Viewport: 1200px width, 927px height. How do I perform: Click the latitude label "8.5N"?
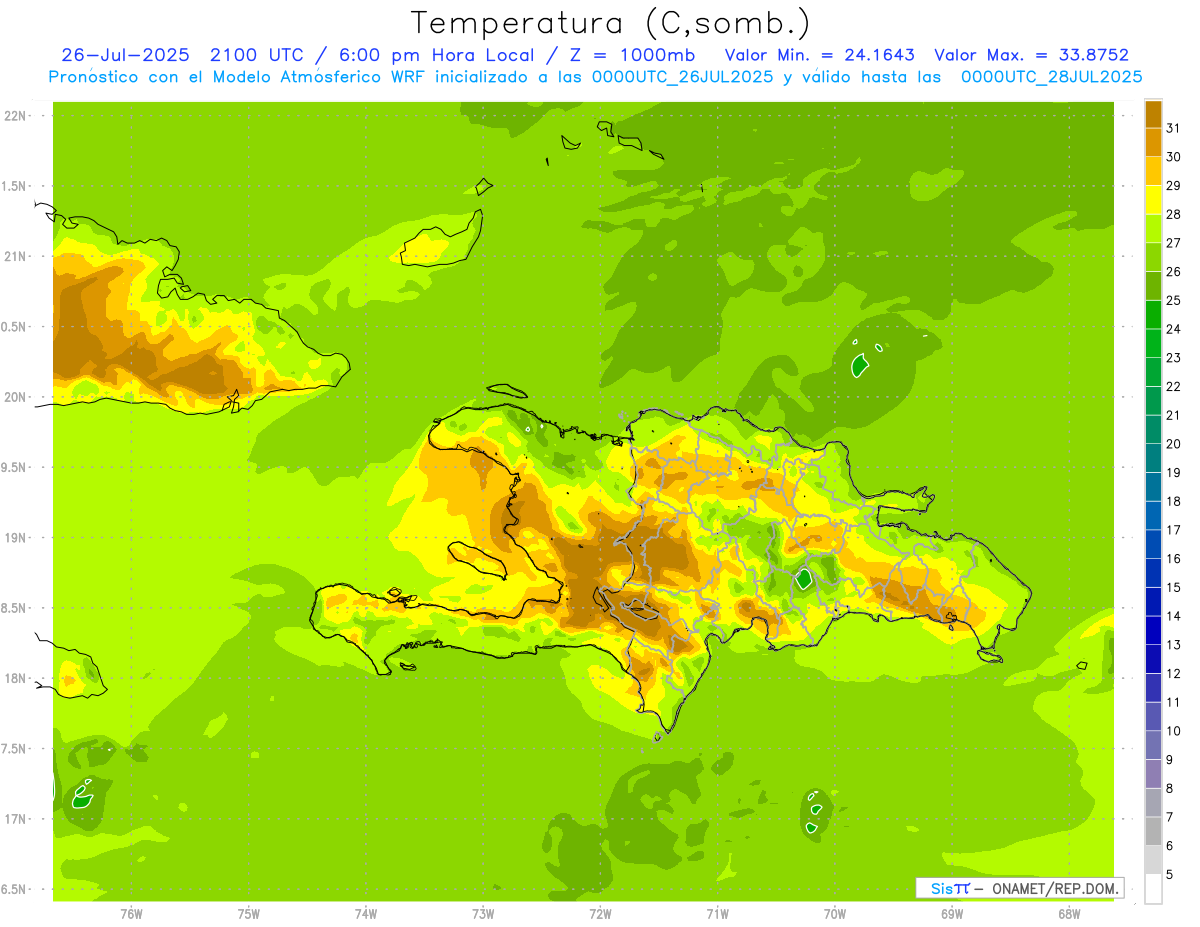[x=14, y=608]
